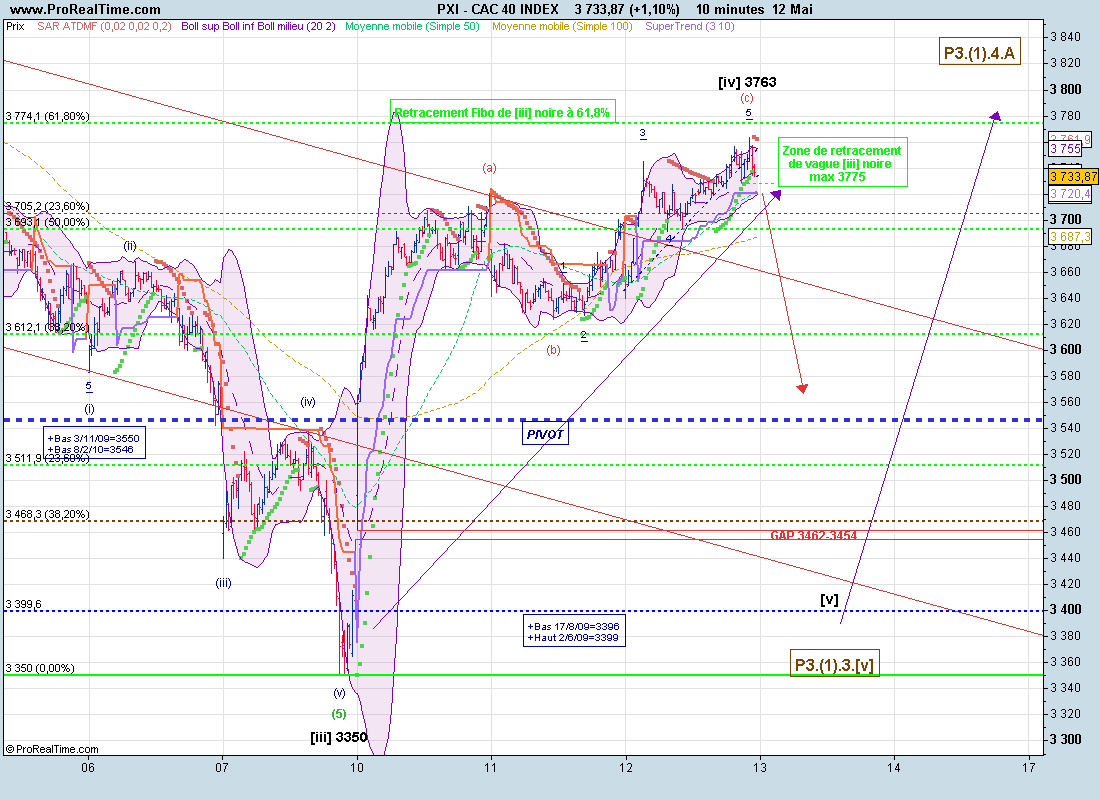This screenshot has width=1100, height=800.
Task: Click the date '13' on the time axis
Action: click(x=760, y=768)
